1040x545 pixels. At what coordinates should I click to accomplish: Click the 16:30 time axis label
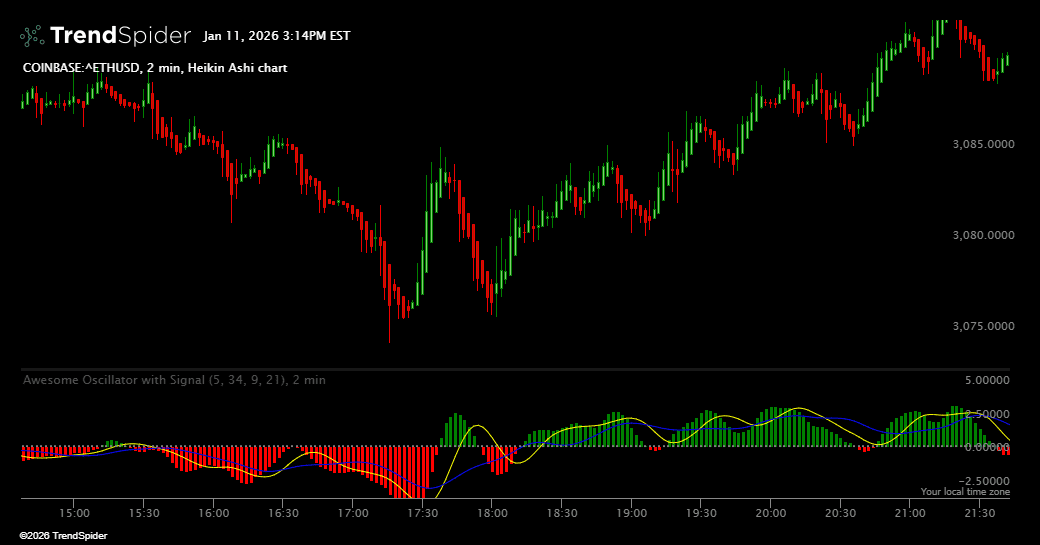coord(283,513)
